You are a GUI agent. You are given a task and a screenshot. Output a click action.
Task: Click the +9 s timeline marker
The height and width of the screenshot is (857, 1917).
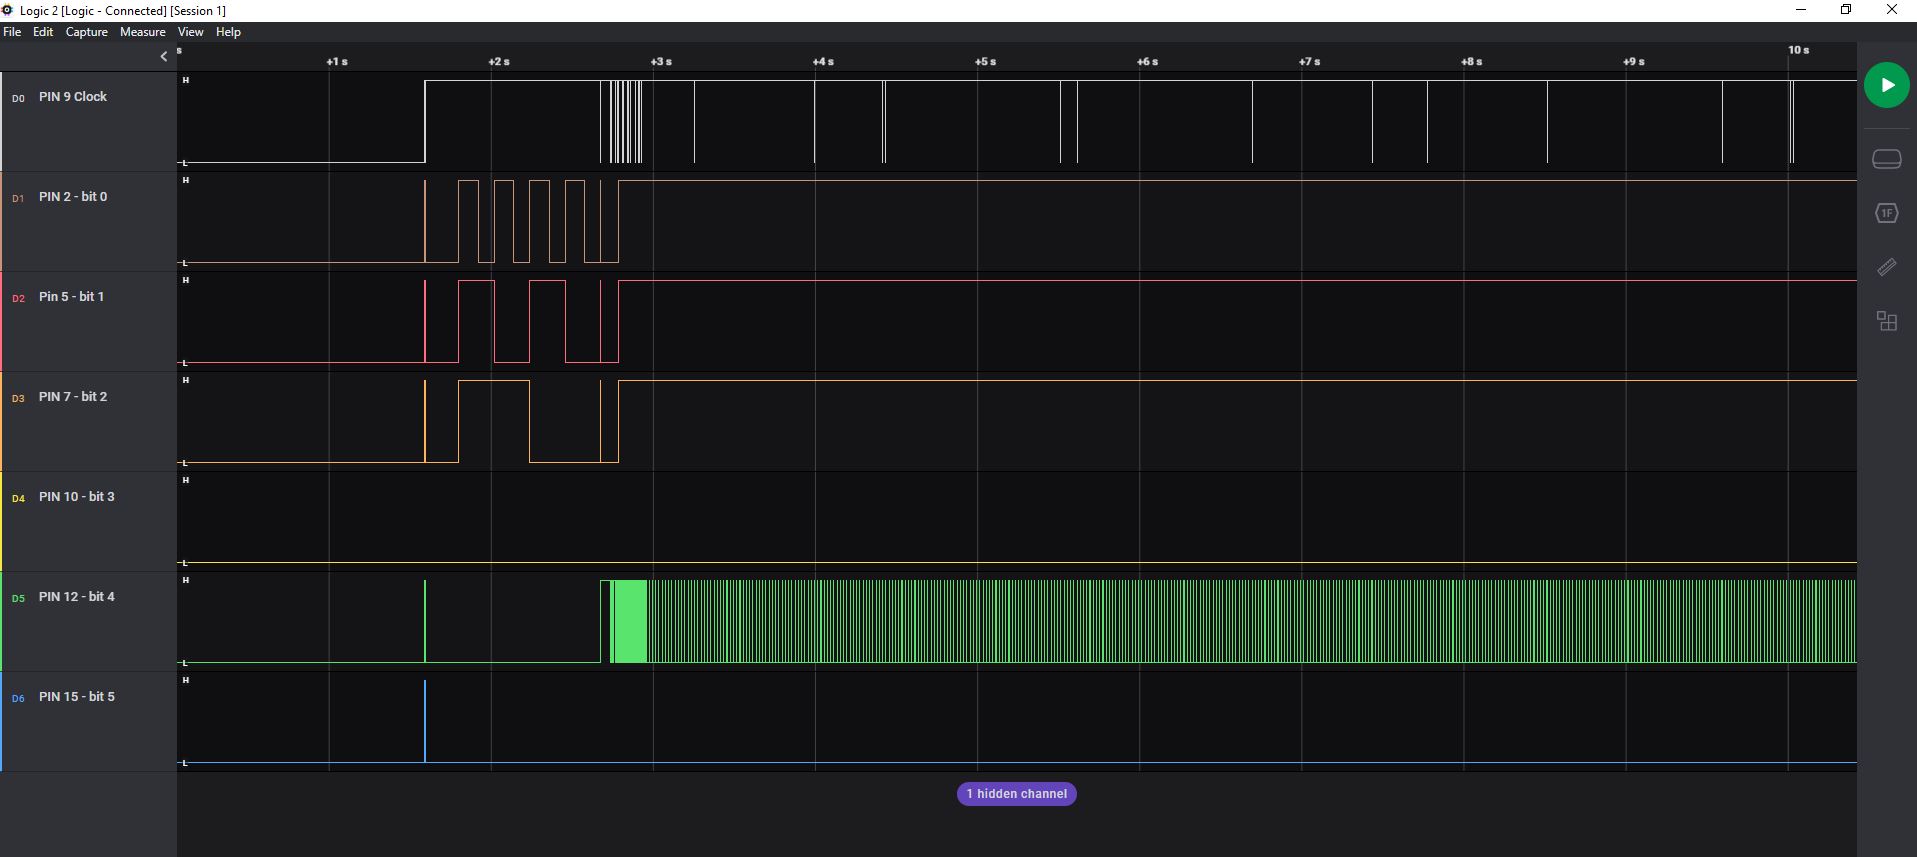click(x=1633, y=62)
